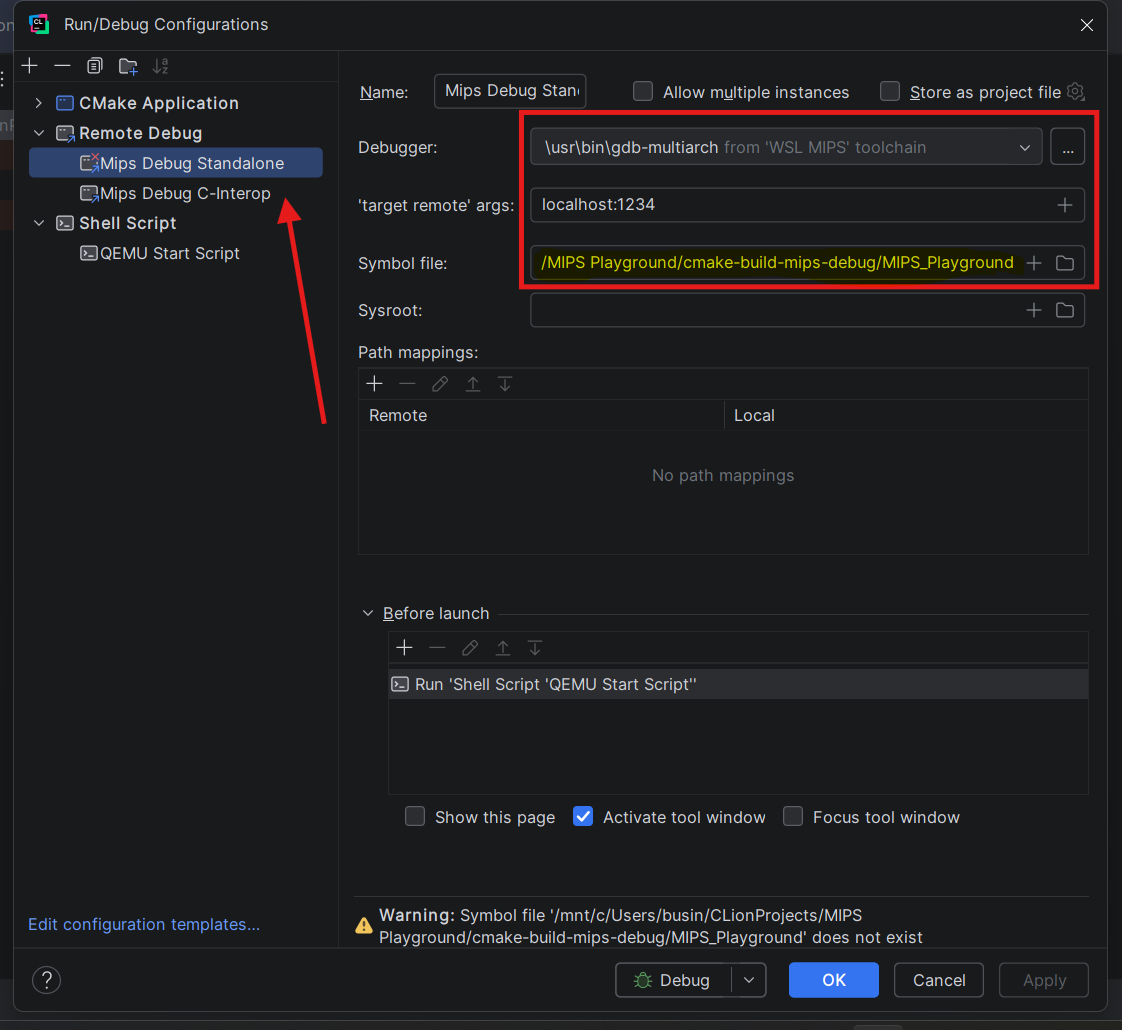
Task: Uncheck Activate tool window checkbox
Action: (x=583, y=817)
